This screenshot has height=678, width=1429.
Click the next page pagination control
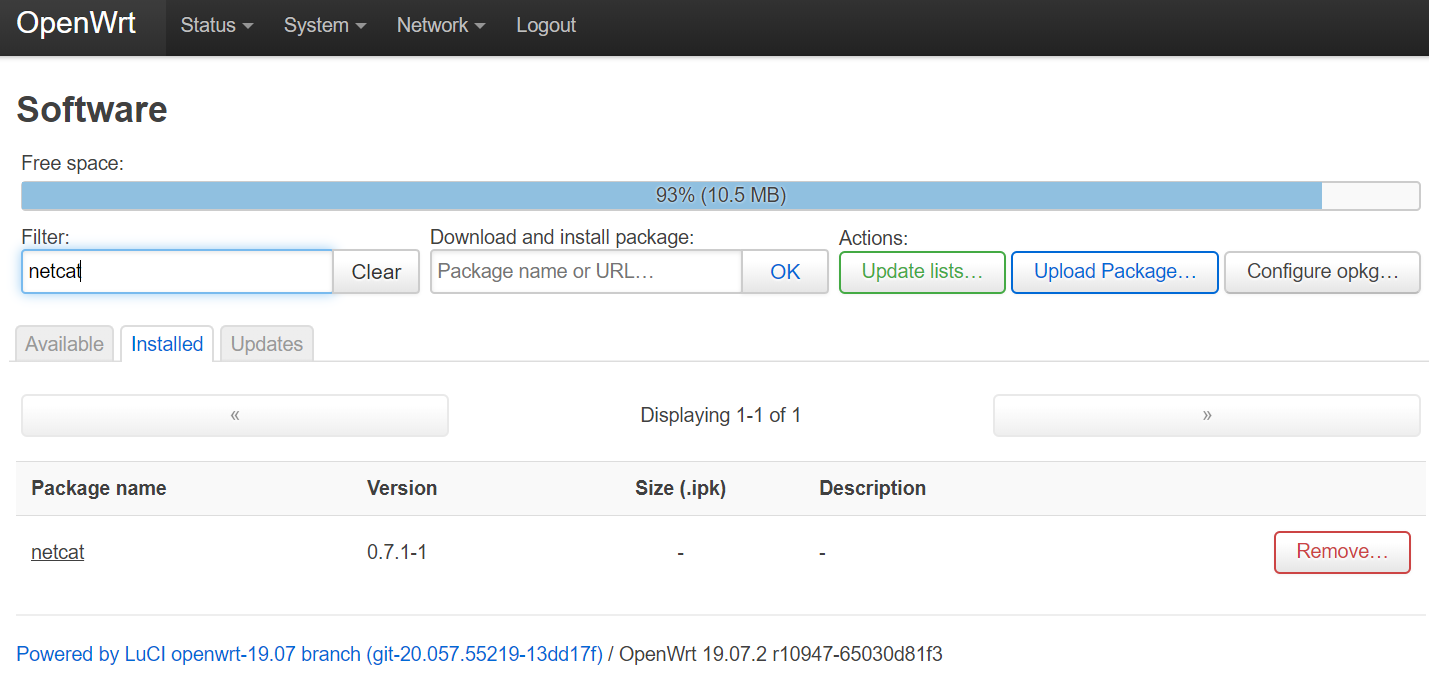click(x=1206, y=414)
